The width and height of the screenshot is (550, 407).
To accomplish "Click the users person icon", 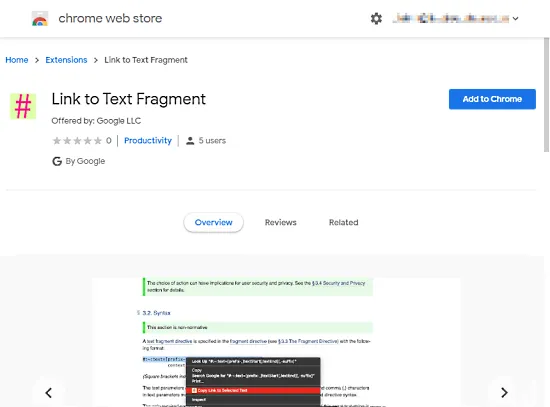I will [190, 141].
